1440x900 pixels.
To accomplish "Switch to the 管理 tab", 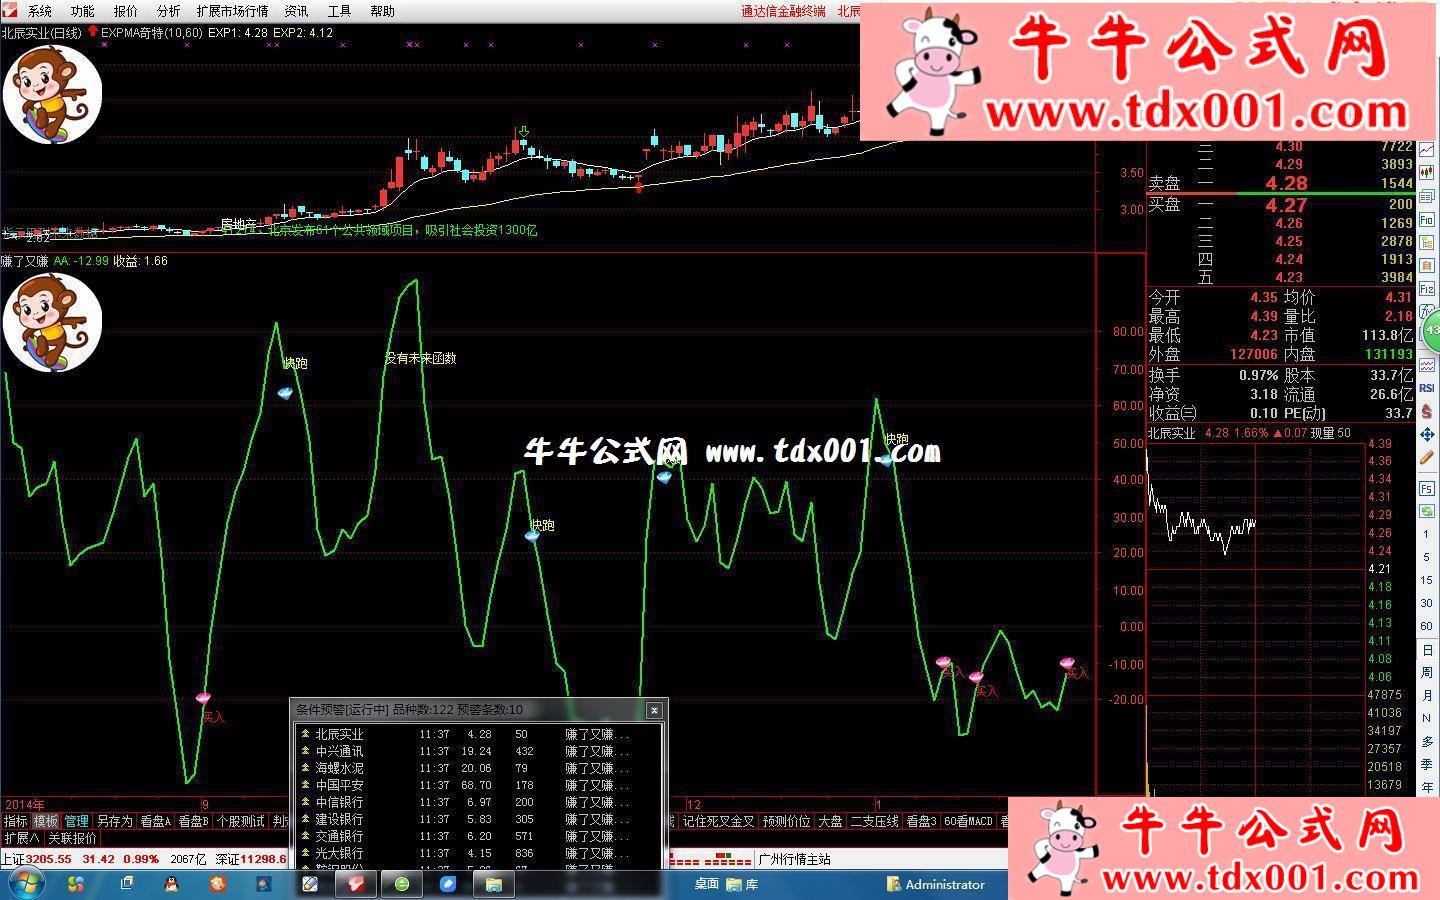I will 77,821.
